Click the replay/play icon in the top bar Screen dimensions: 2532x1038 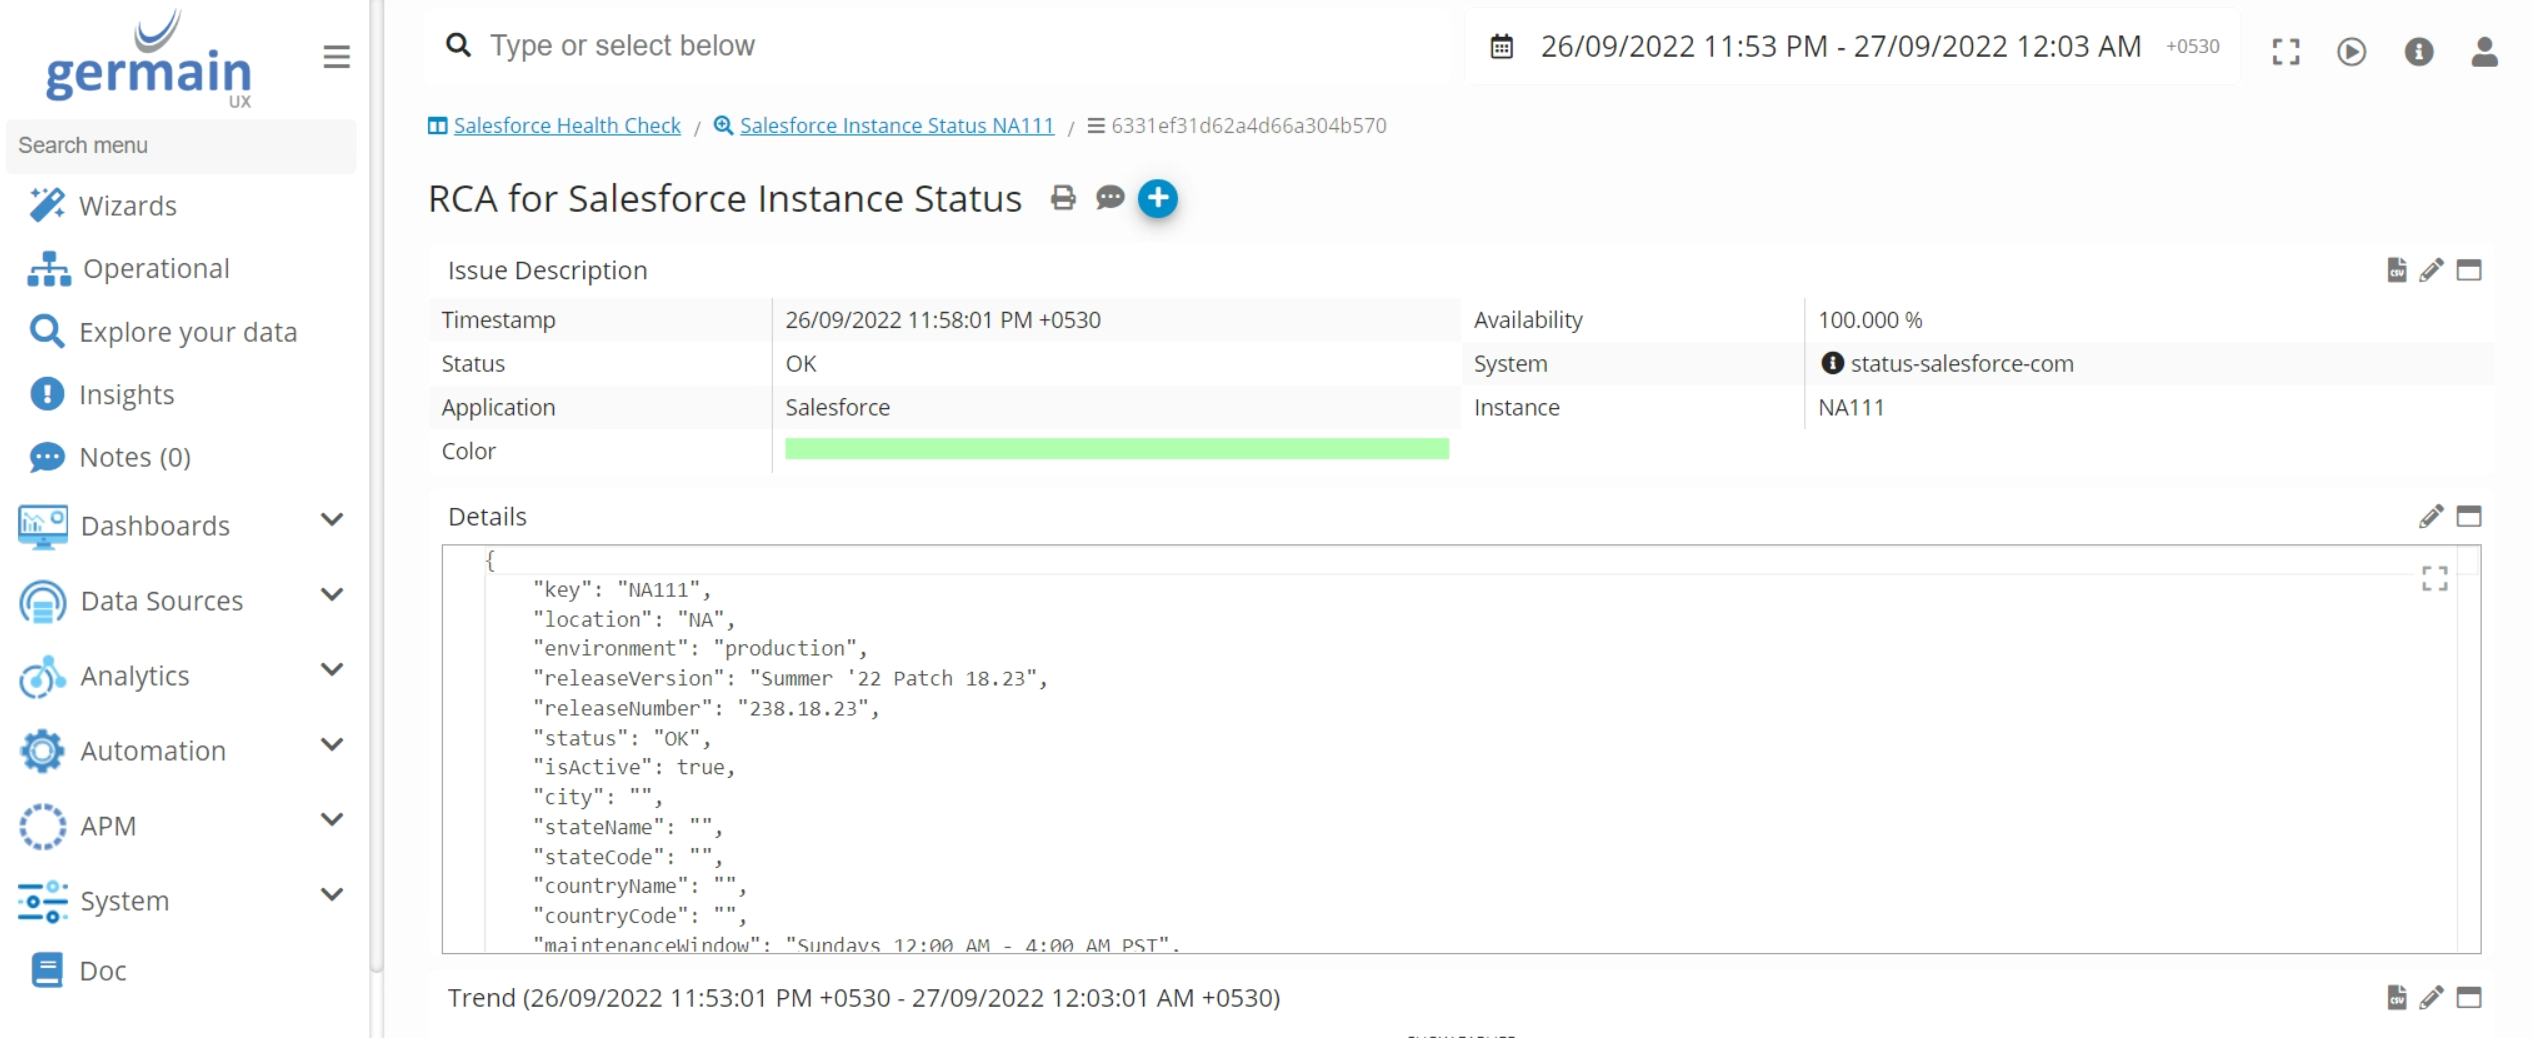pos(2352,52)
